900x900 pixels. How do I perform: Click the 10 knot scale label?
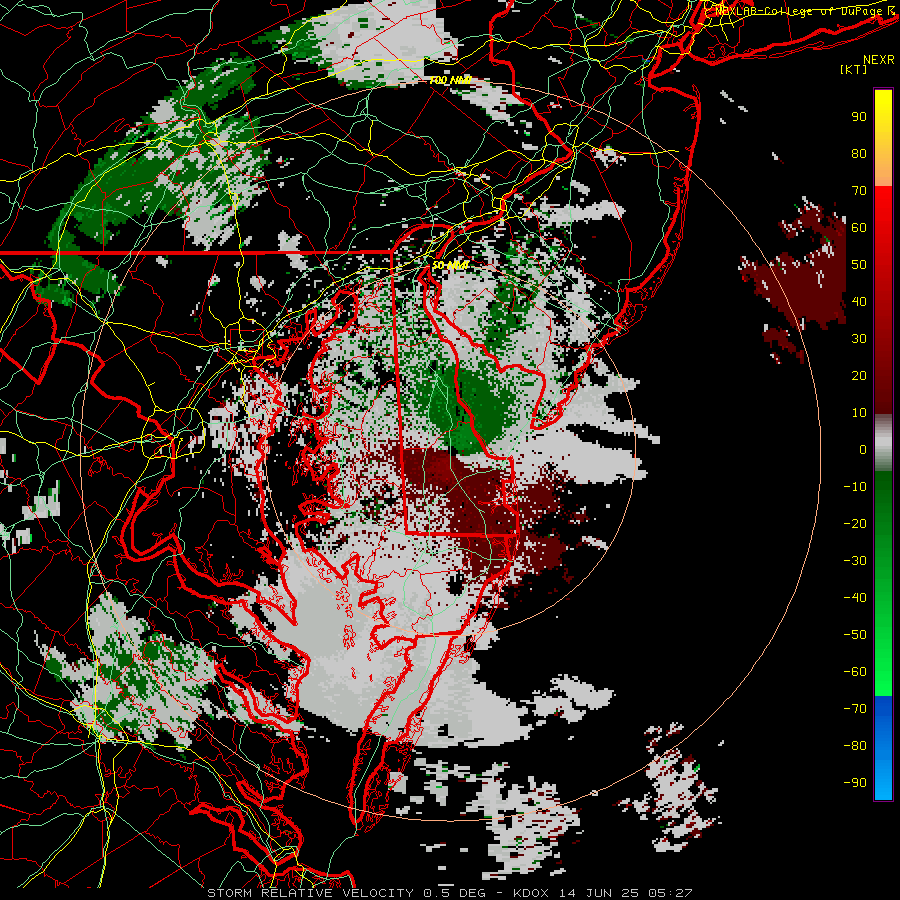[859, 413]
